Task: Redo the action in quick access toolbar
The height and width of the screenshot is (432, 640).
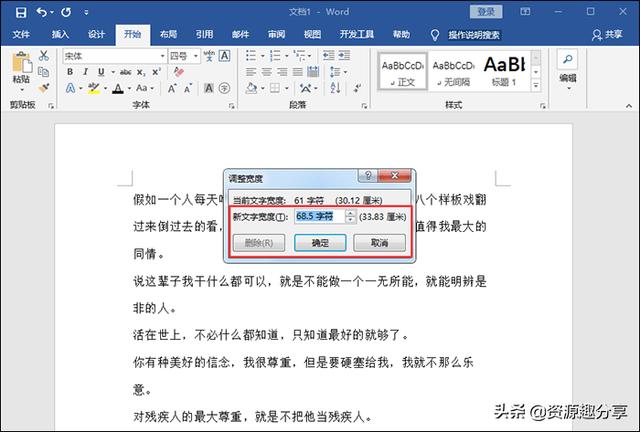Action: click(x=66, y=12)
